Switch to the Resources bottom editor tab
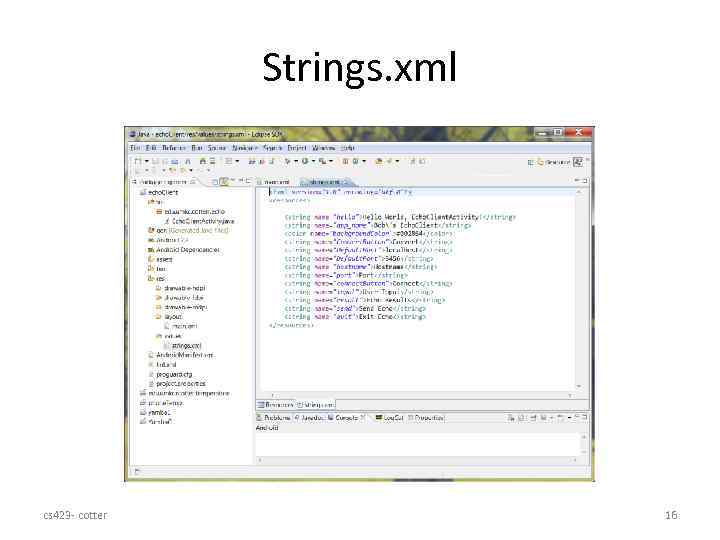The image size is (720, 540). click(275, 405)
